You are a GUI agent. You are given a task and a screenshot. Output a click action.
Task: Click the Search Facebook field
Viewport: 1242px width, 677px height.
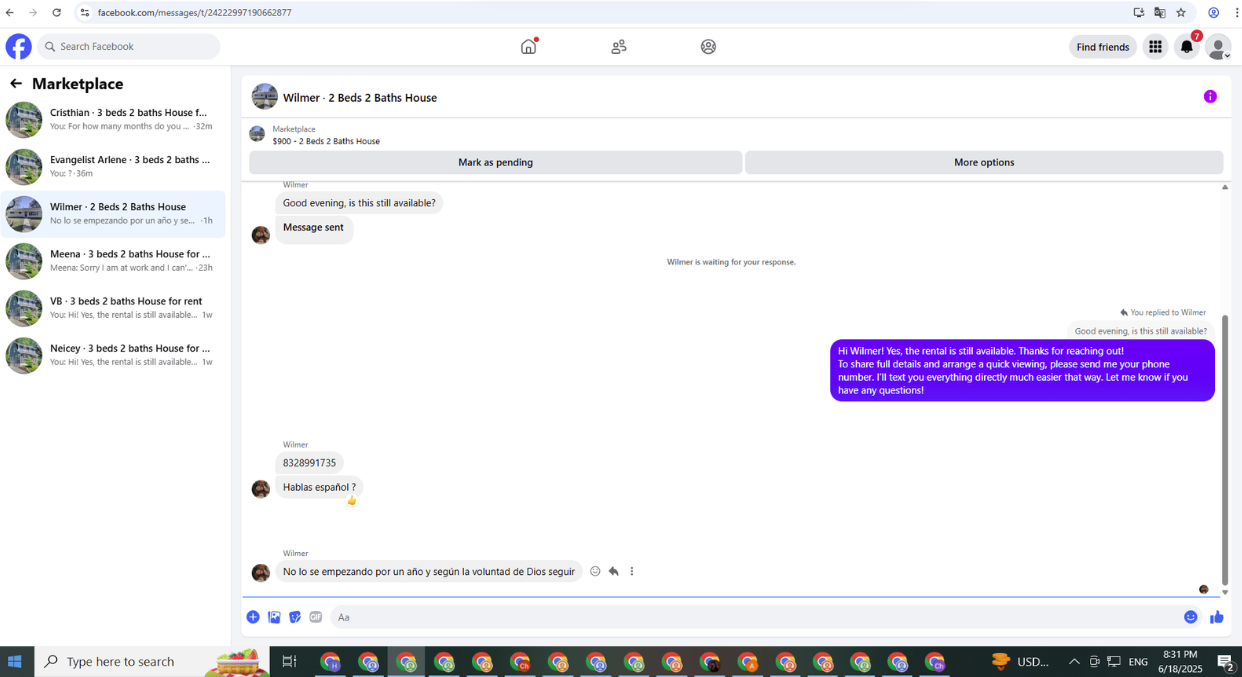point(129,46)
